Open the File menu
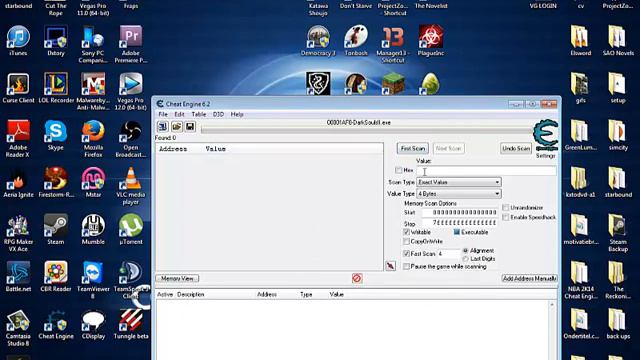 (x=163, y=114)
